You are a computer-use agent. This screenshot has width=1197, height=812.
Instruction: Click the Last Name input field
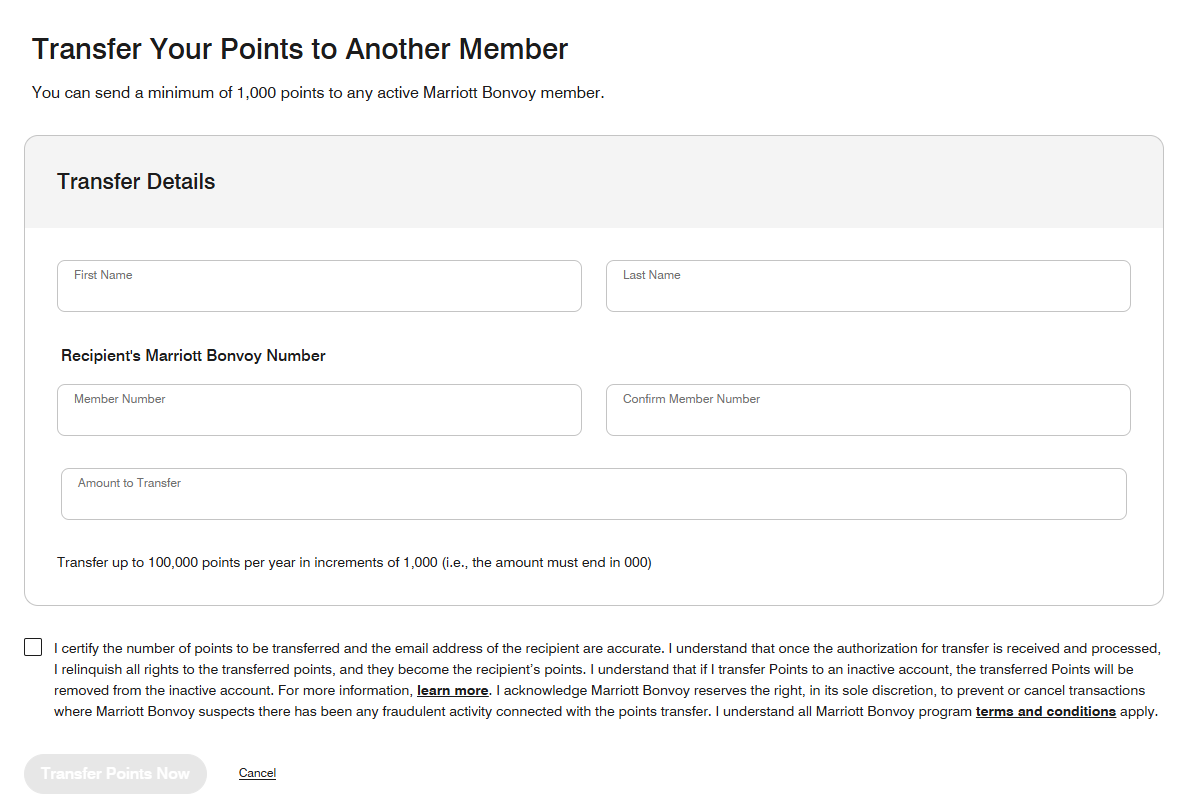(x=867, y=286)
